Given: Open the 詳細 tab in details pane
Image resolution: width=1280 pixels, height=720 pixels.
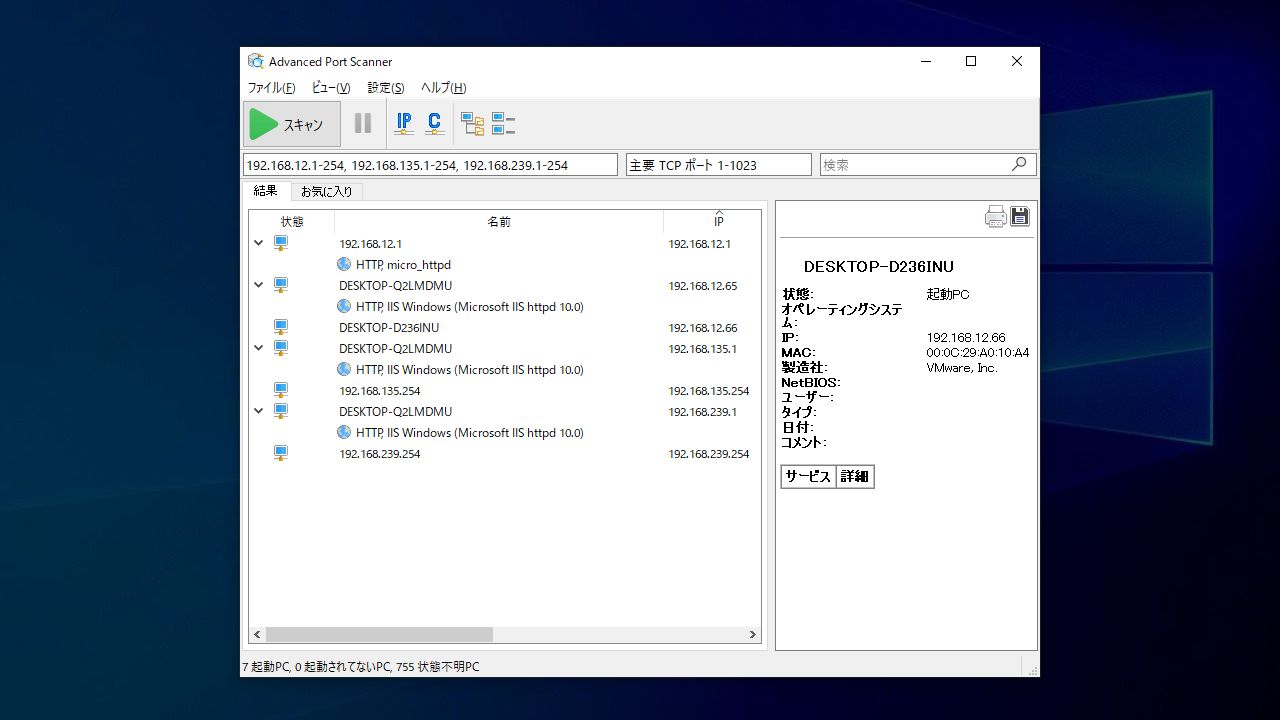Looking at the screenshot, I should point(855,477).
